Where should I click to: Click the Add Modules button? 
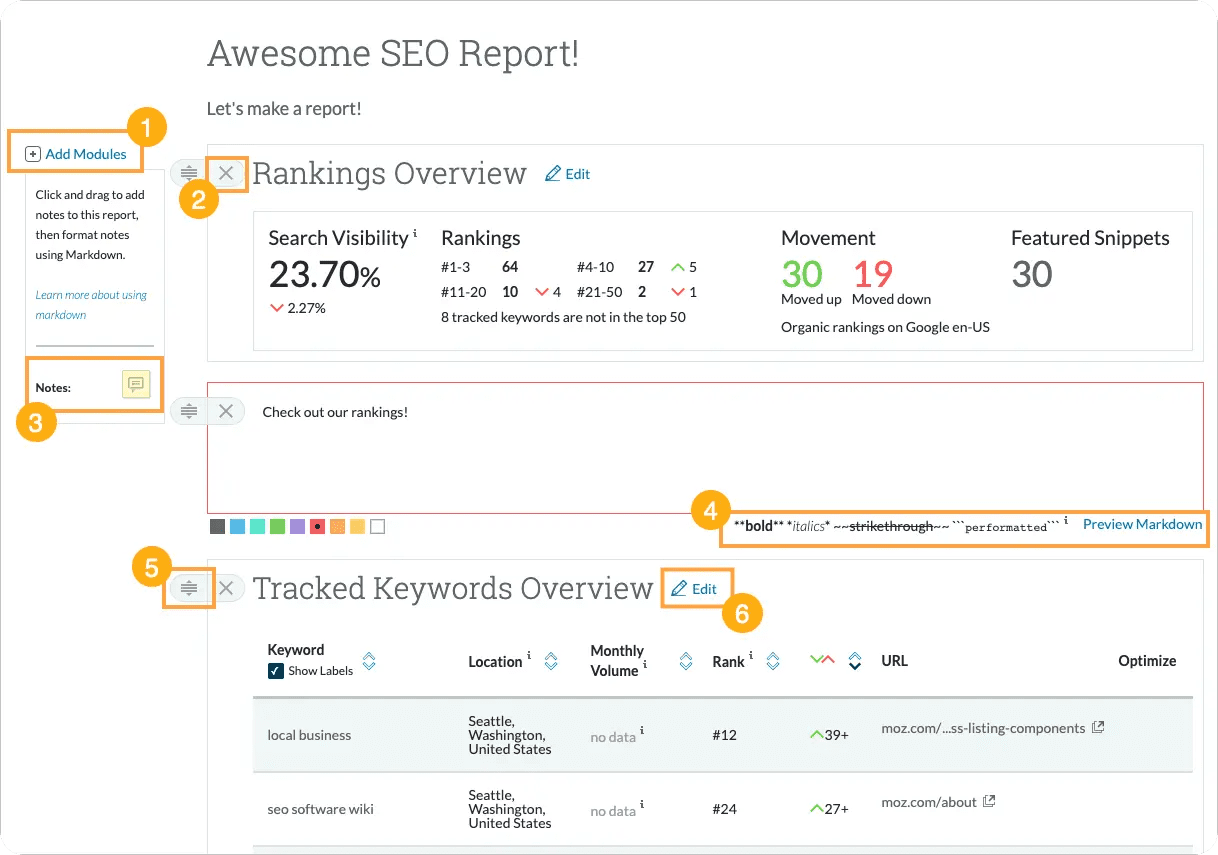pos(76,154)
